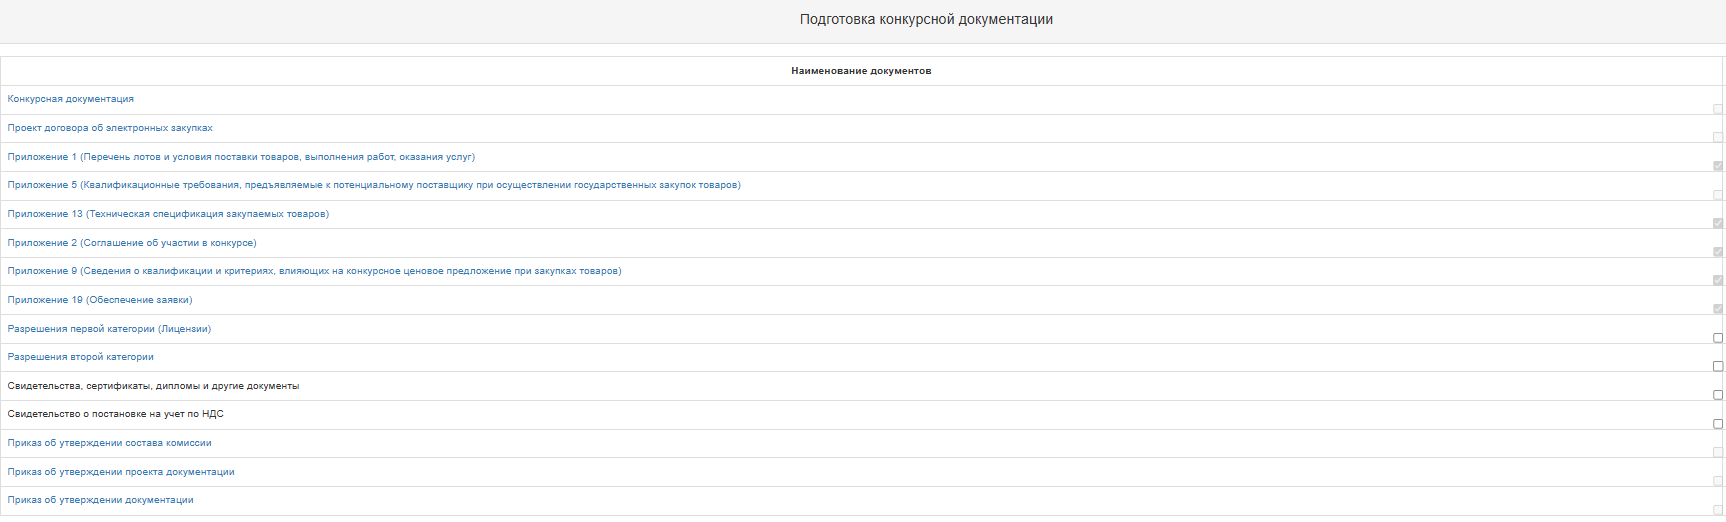
Task: Toggle the Свидетельство по НДС checkbox
Action: 1718,424
